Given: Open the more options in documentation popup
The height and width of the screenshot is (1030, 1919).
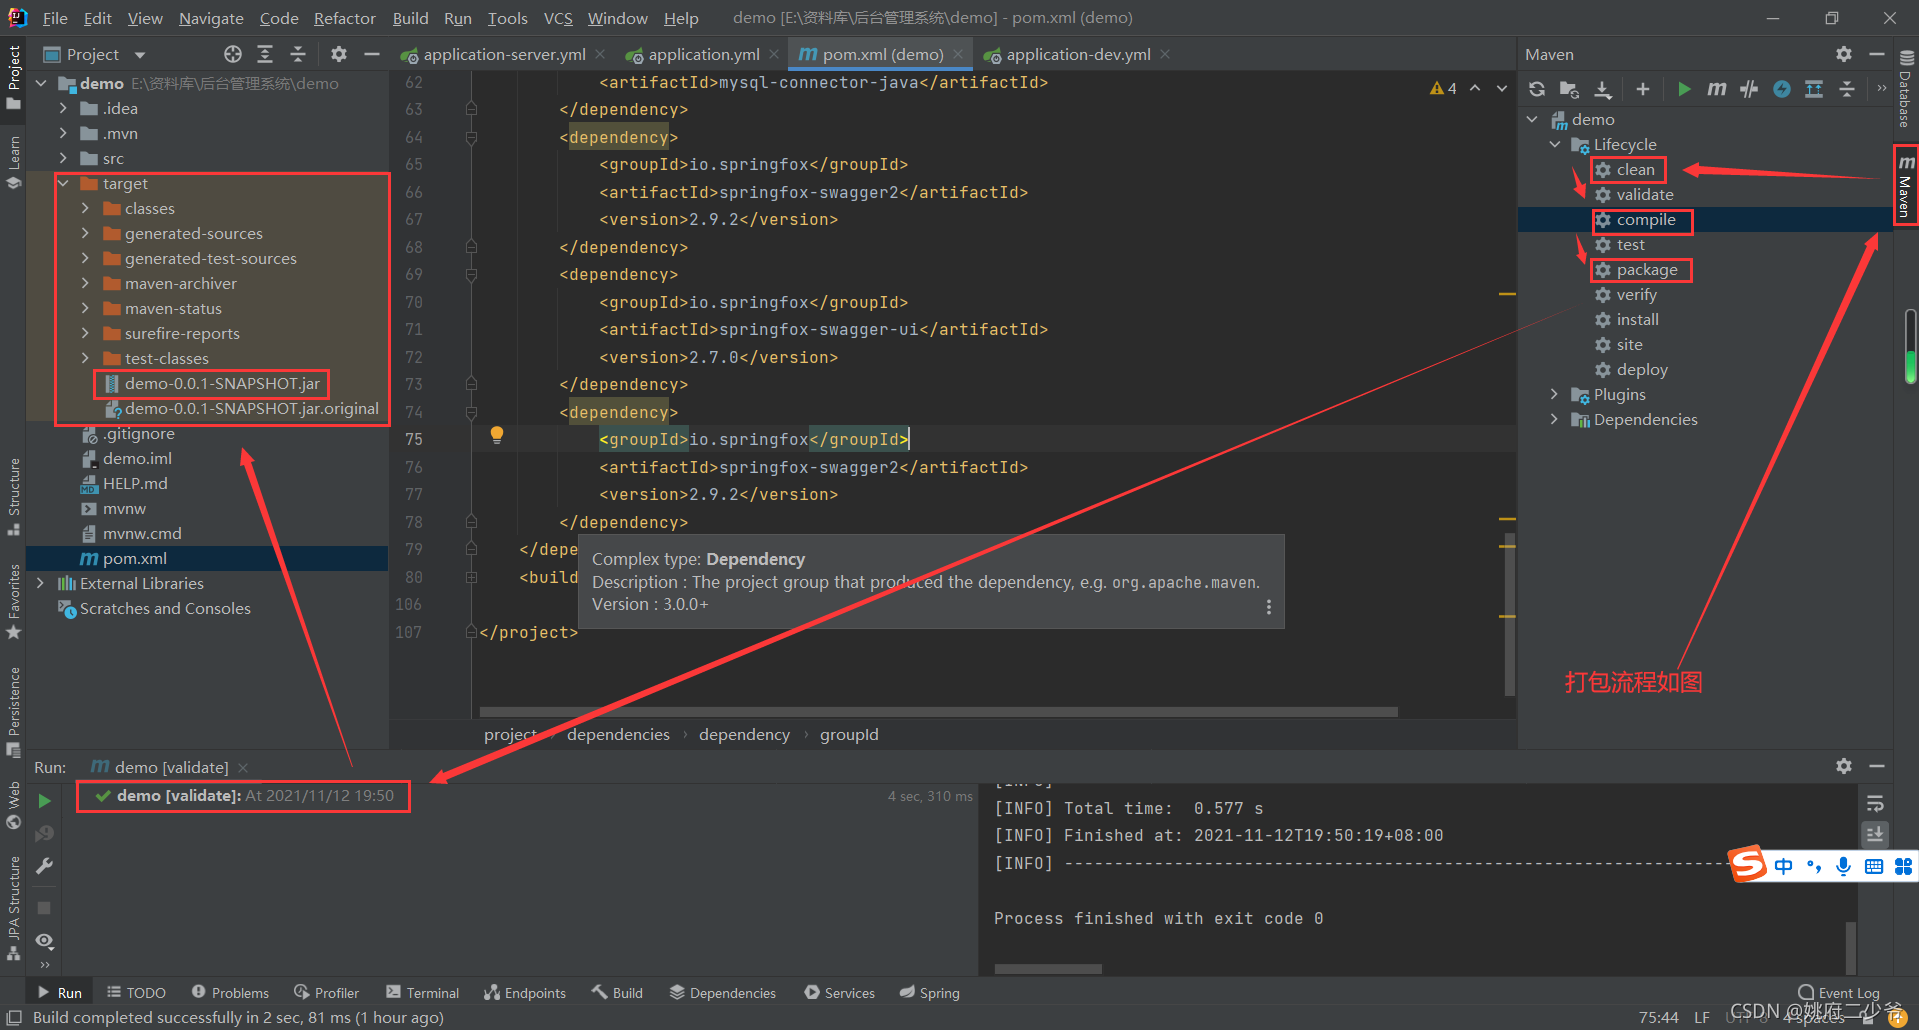Looking at the screenshot, I should [x=1269, y=607].
